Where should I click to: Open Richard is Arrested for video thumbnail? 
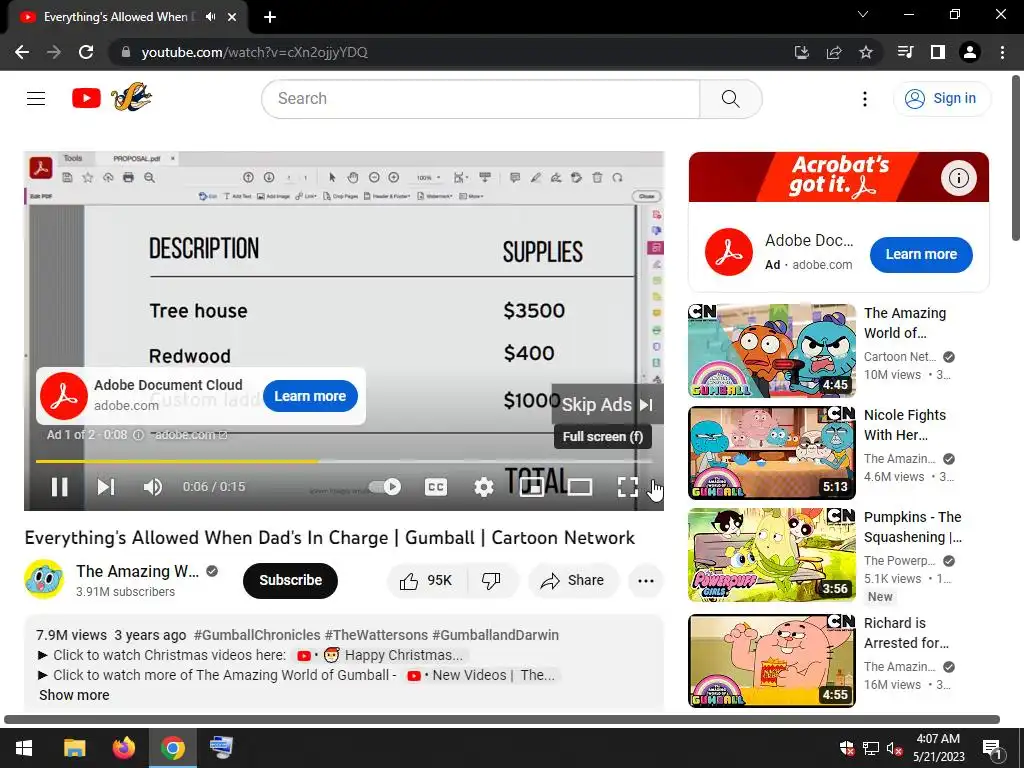pos(772,660)
